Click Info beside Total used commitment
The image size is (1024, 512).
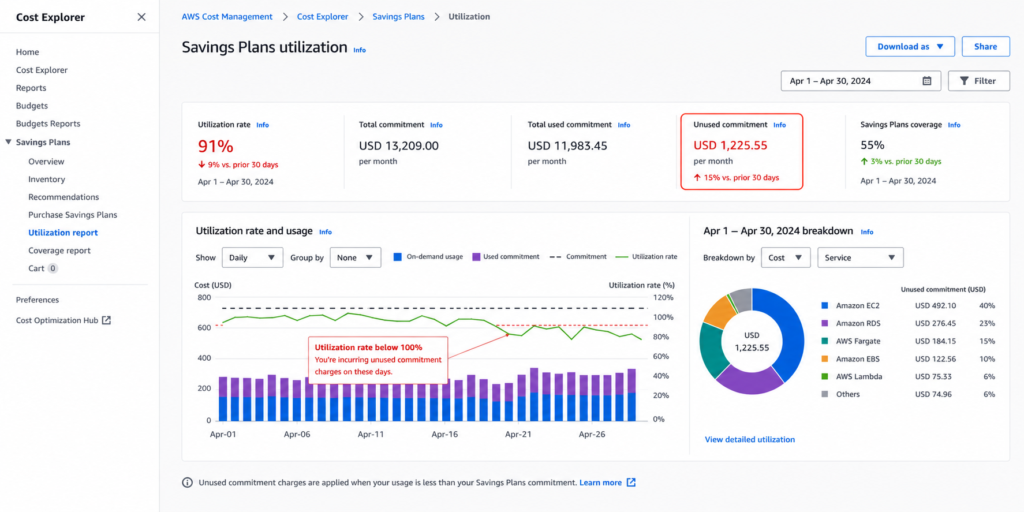(x=624, y=125)
